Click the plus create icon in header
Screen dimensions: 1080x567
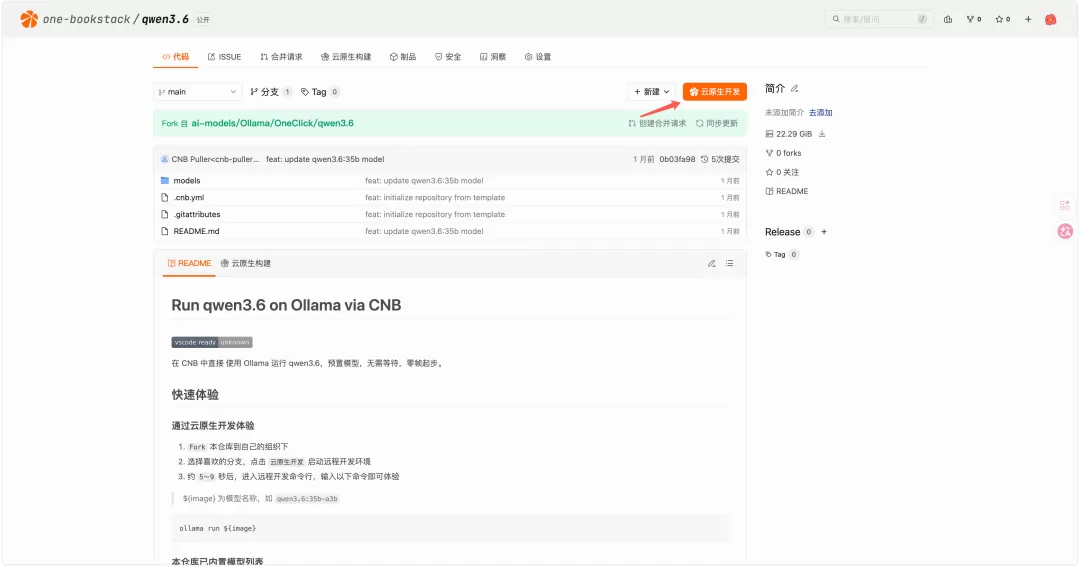click(x=1028, y=19)
